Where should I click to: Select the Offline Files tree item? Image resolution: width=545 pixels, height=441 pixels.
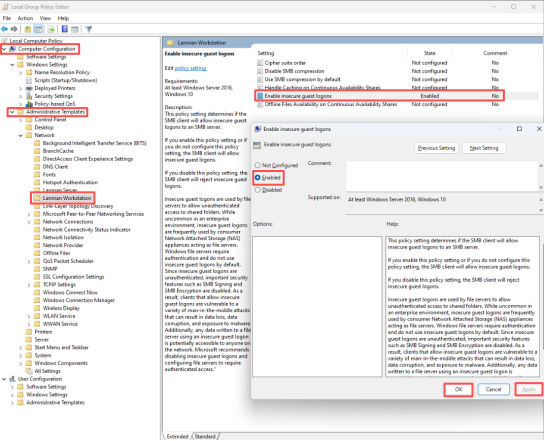56,253
